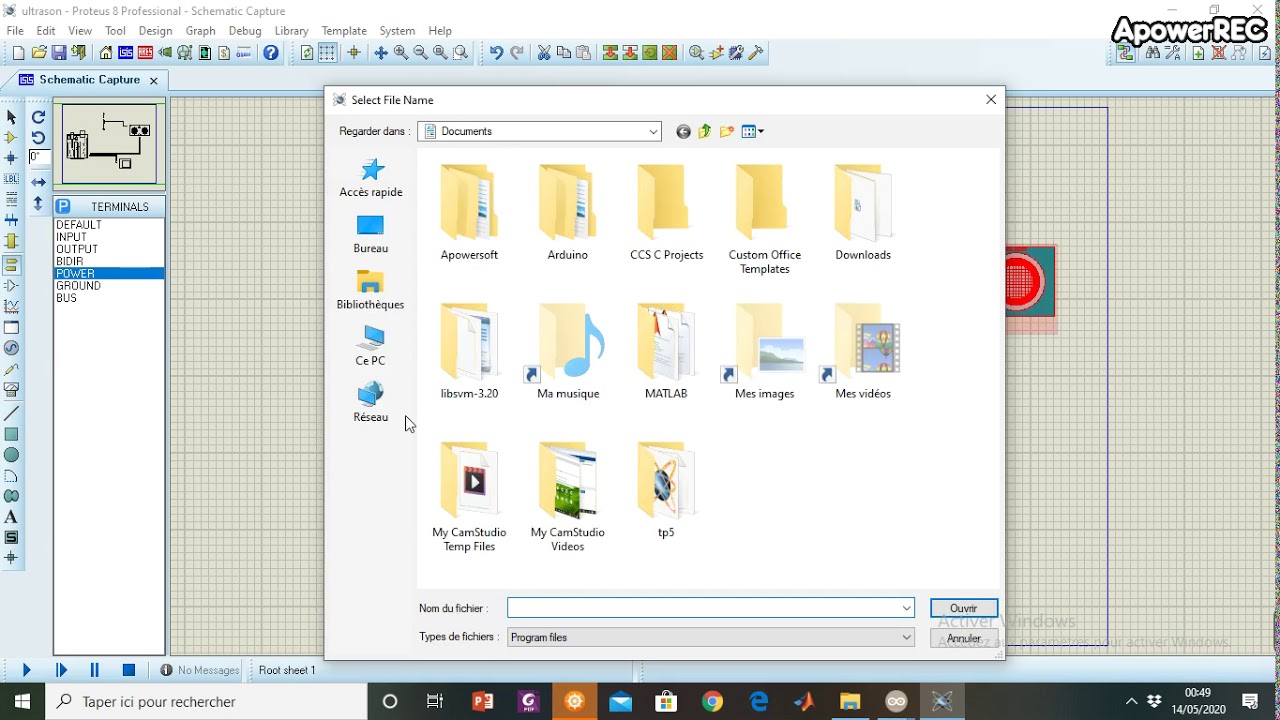The width and height of the screenshot is (1280, 720).
Task: Open the blue Help question-mark icon
Action: pyautogui.click(x=271, y=53)
